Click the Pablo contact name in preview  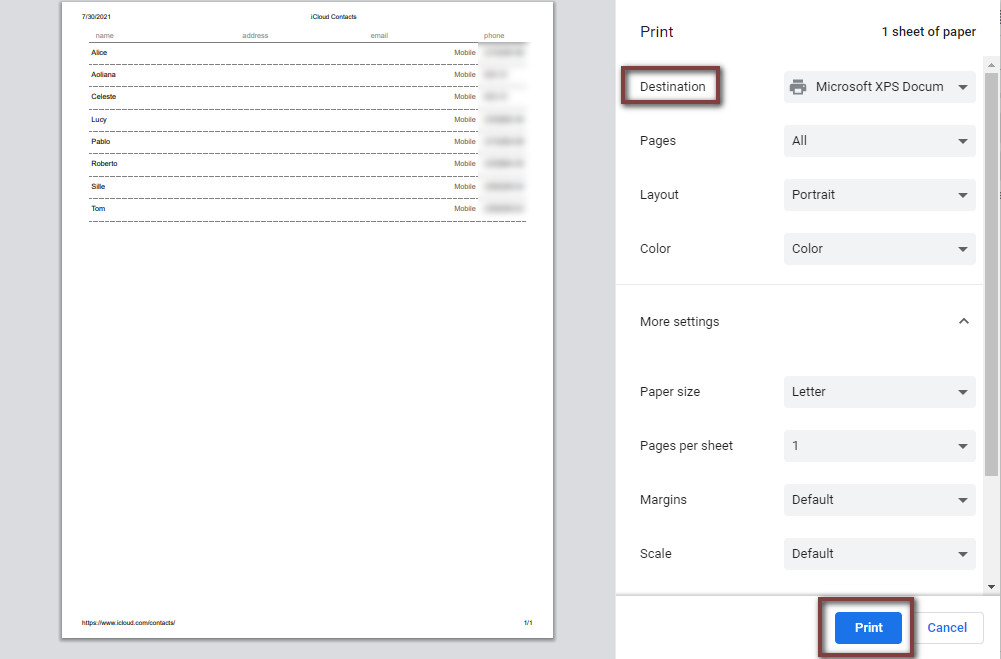(x=100, y=141)
